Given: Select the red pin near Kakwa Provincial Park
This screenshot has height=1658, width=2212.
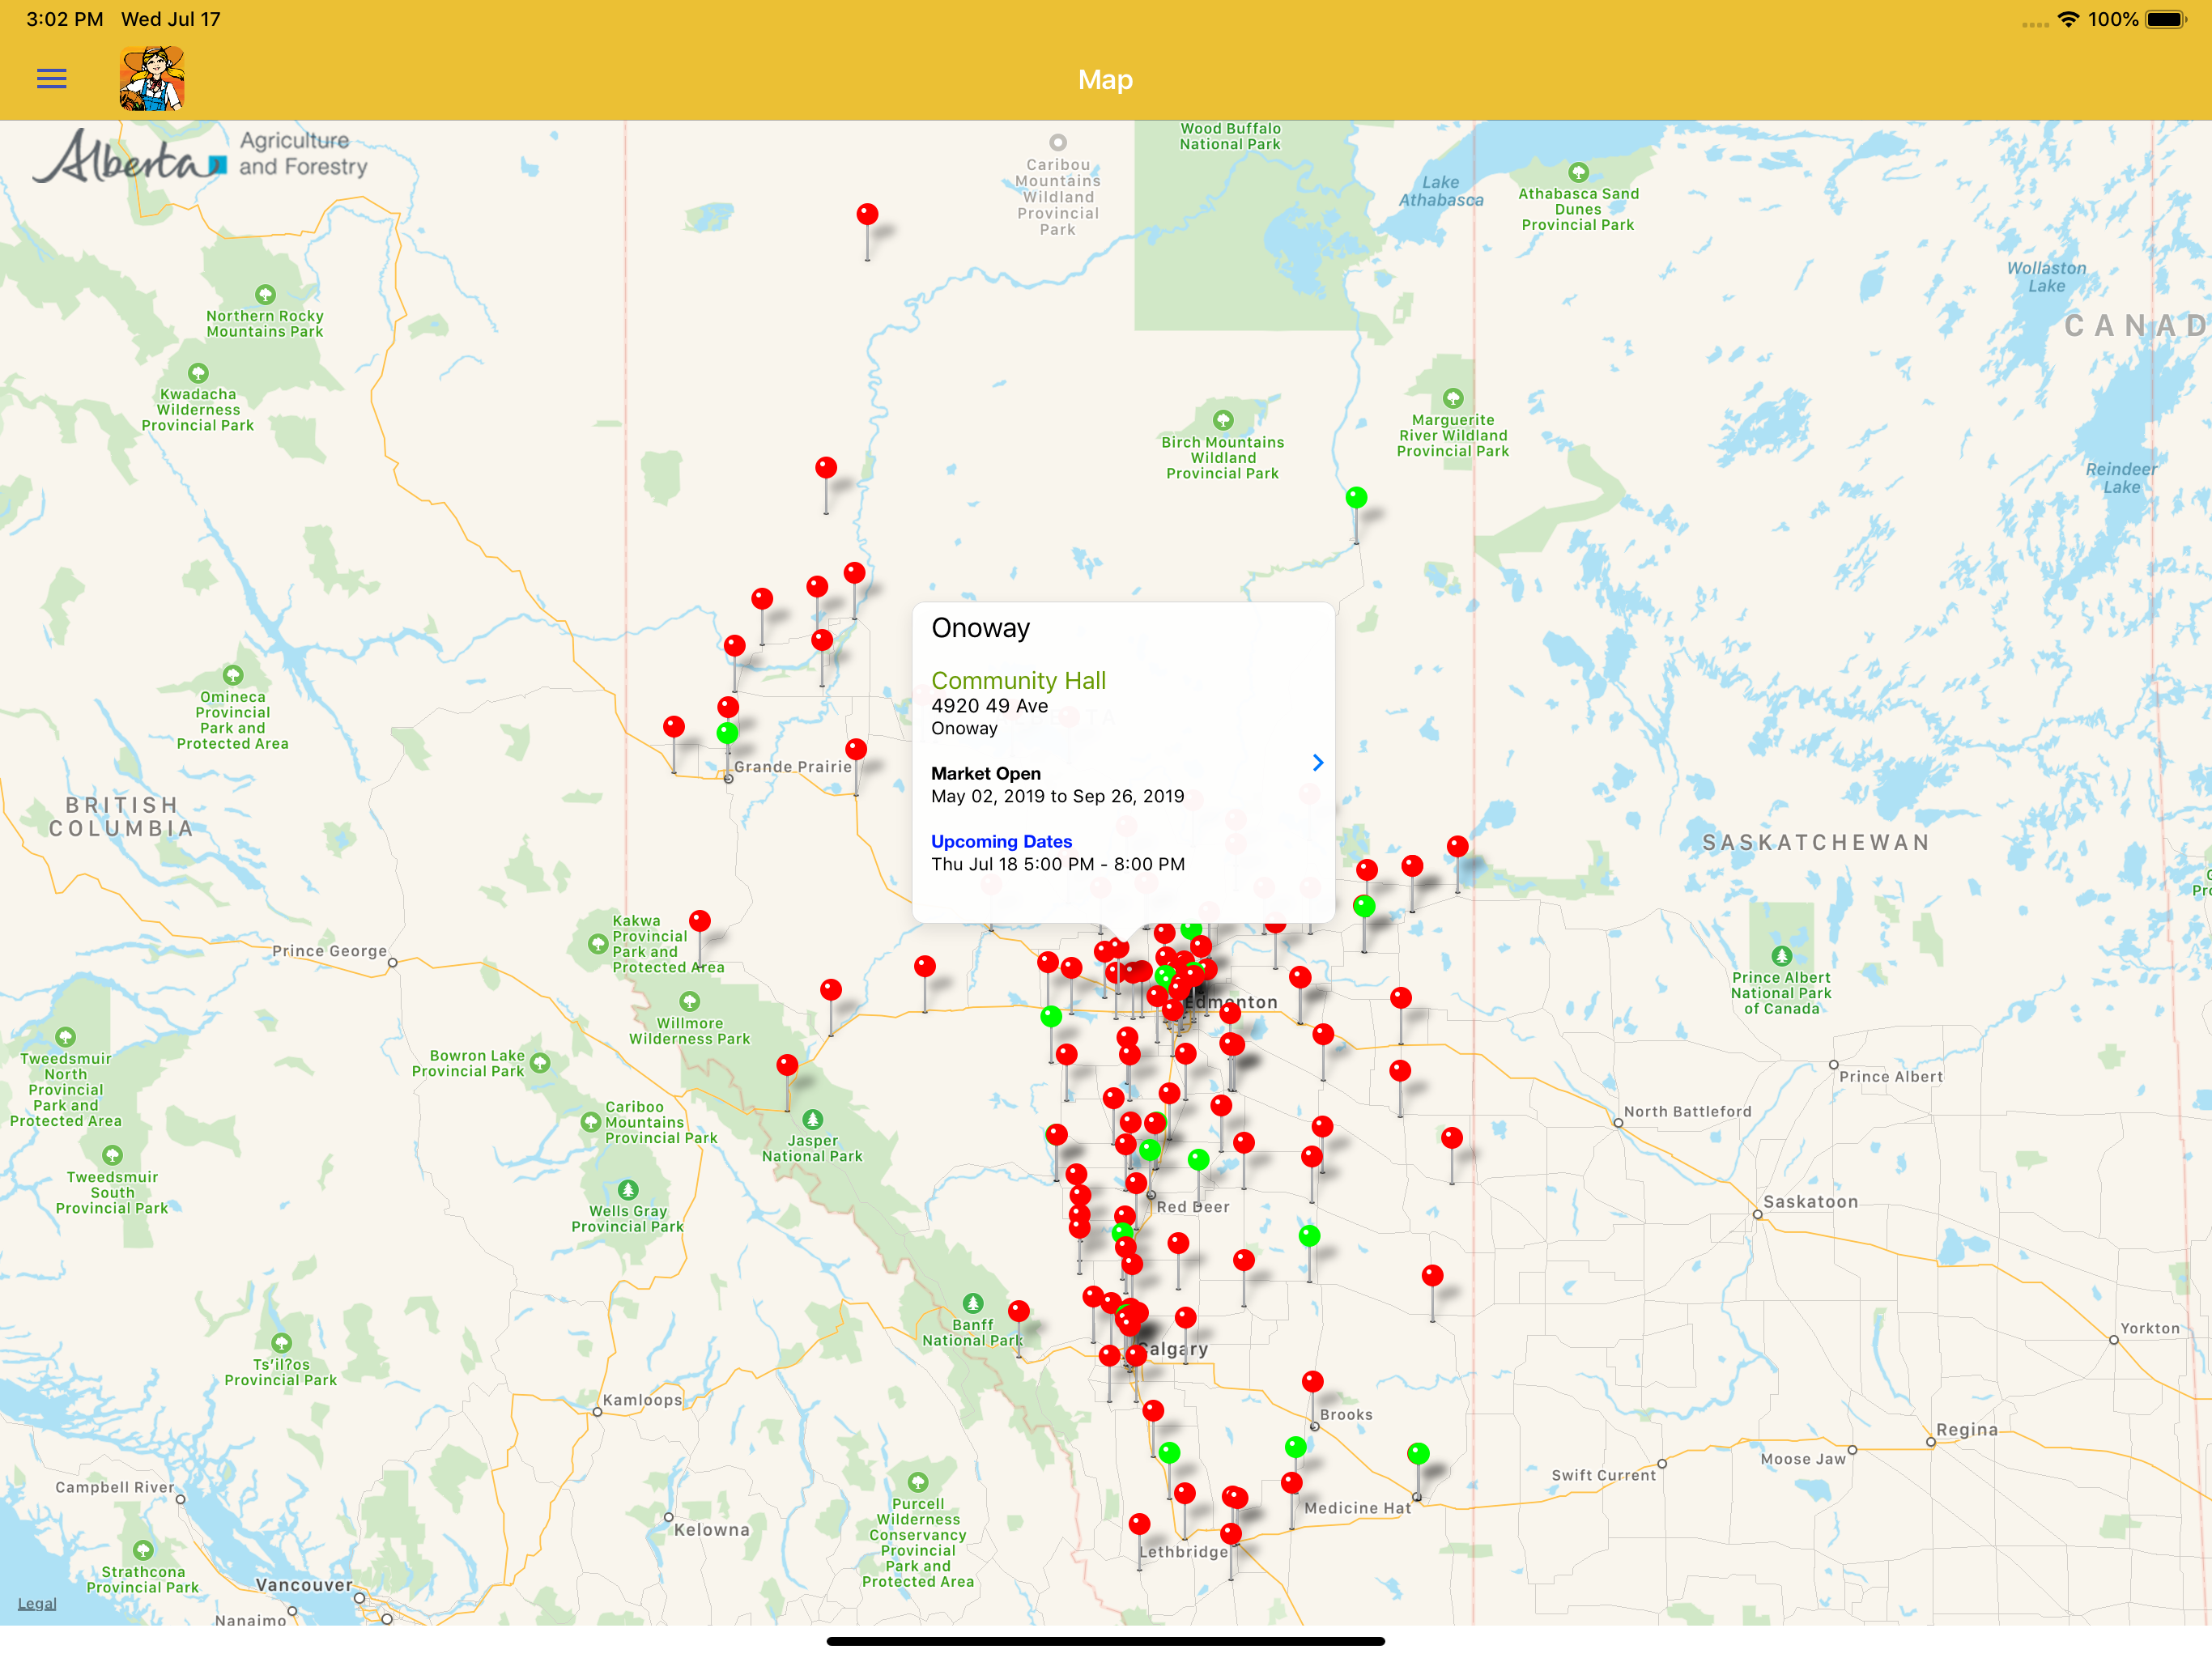Looking at the screenshot, I should [x=700, y=920].
